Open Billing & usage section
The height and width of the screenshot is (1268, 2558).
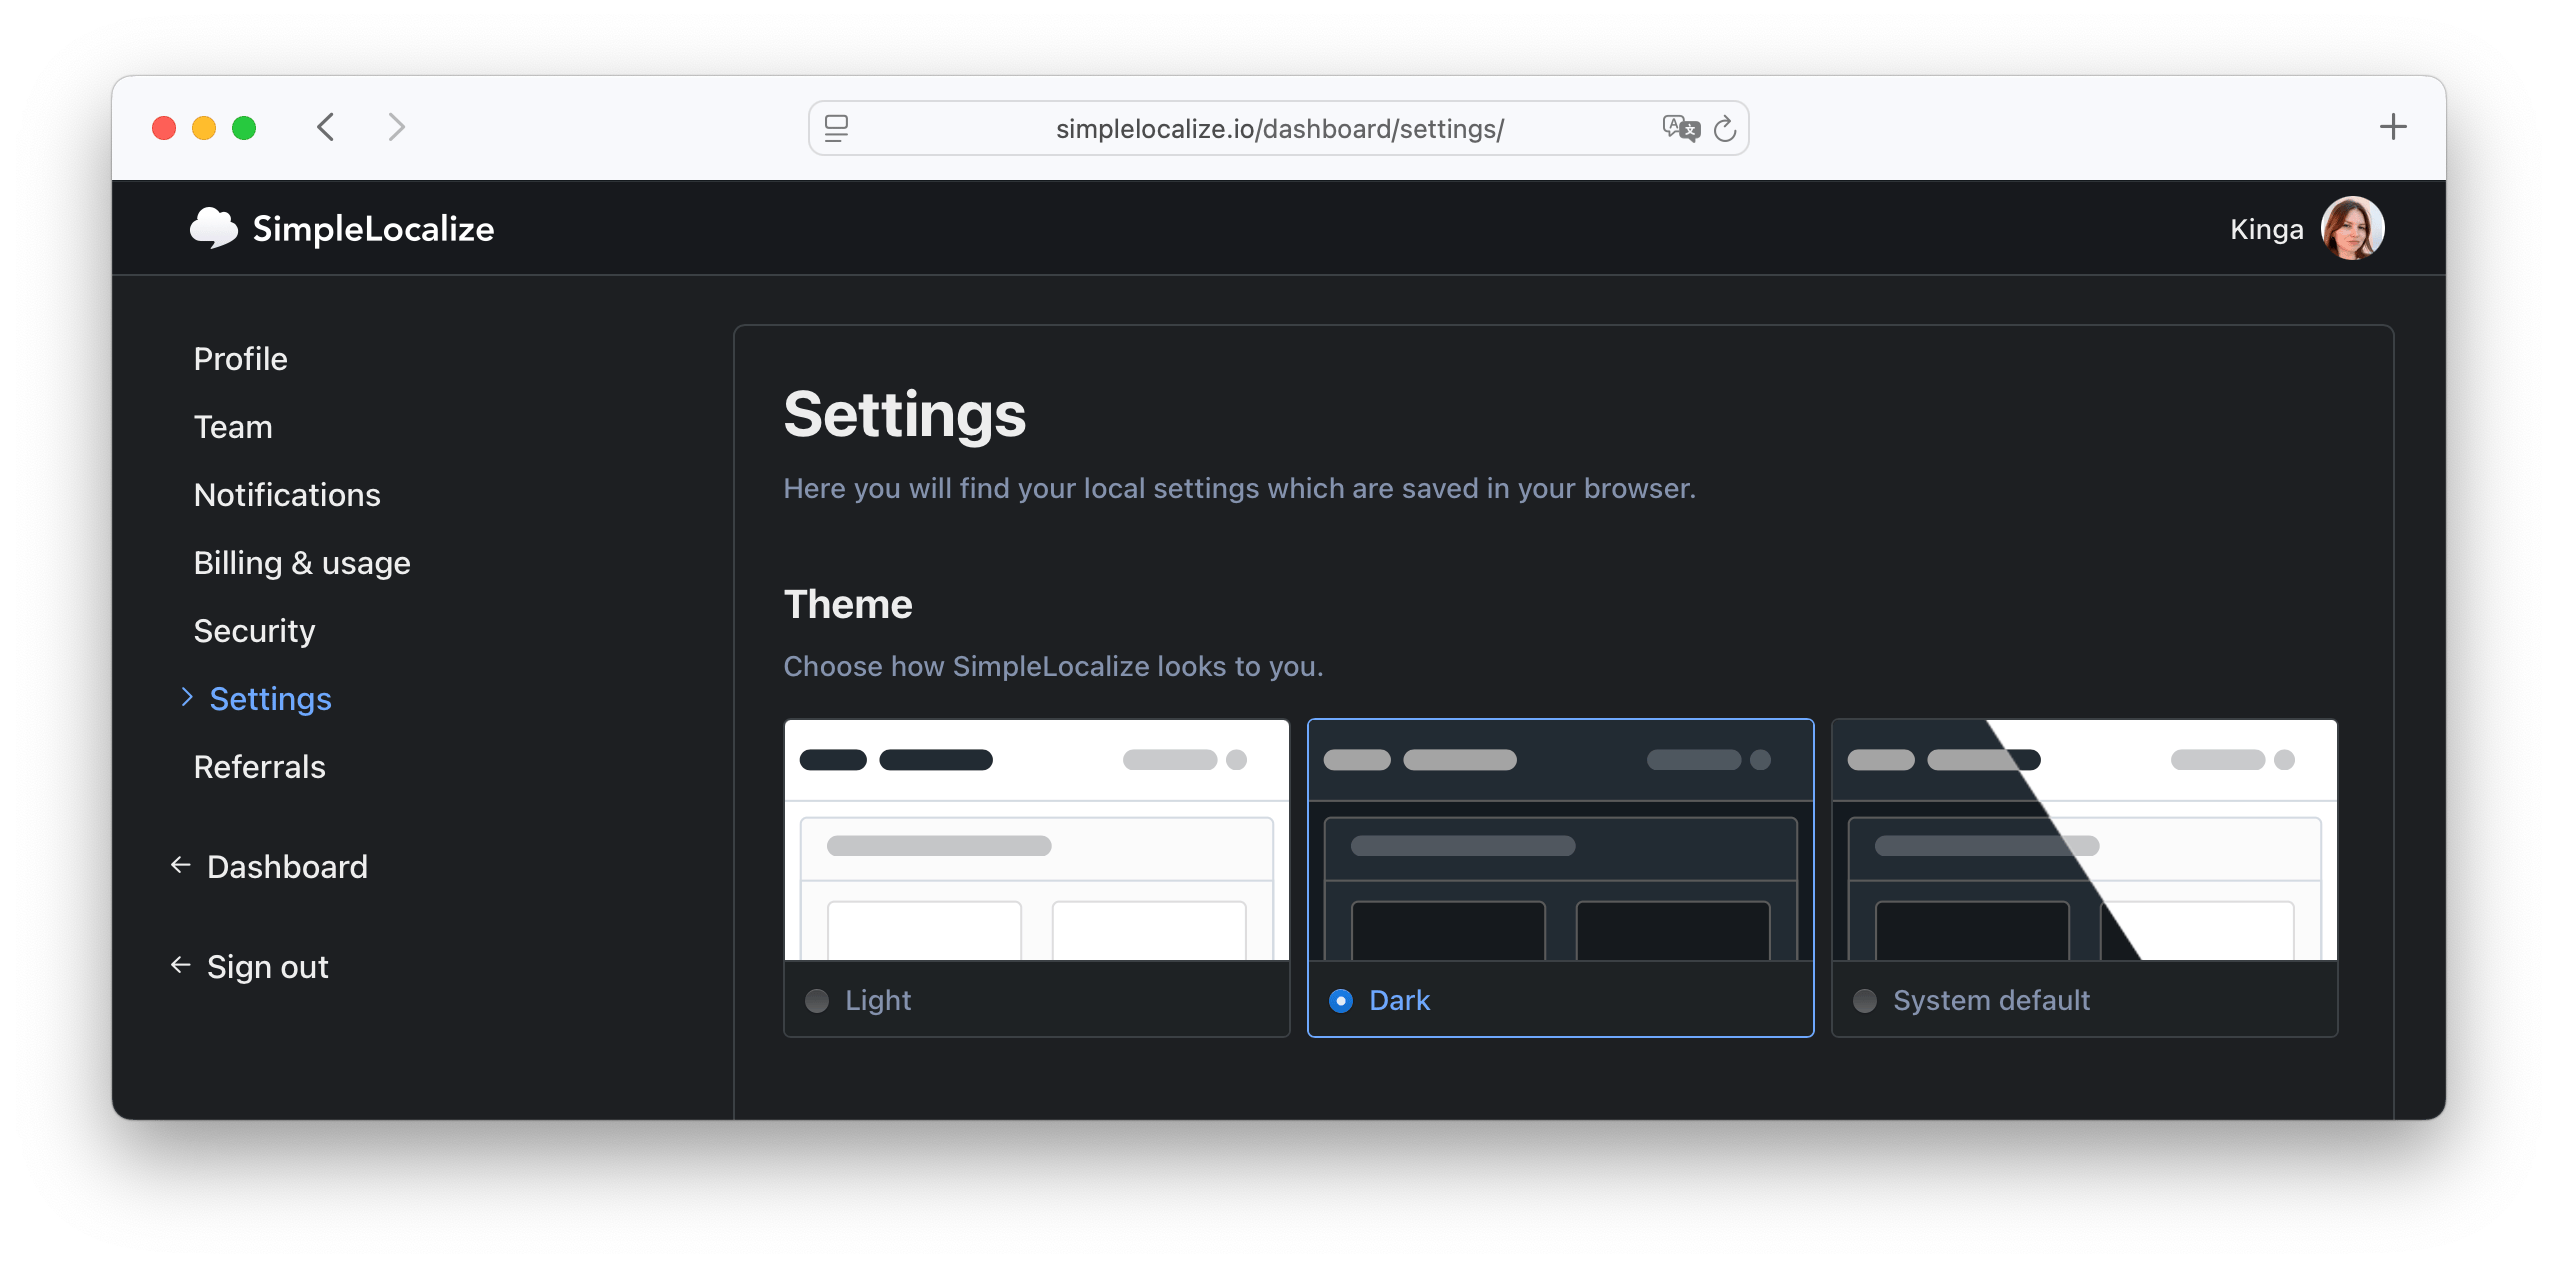pos(302,563)
